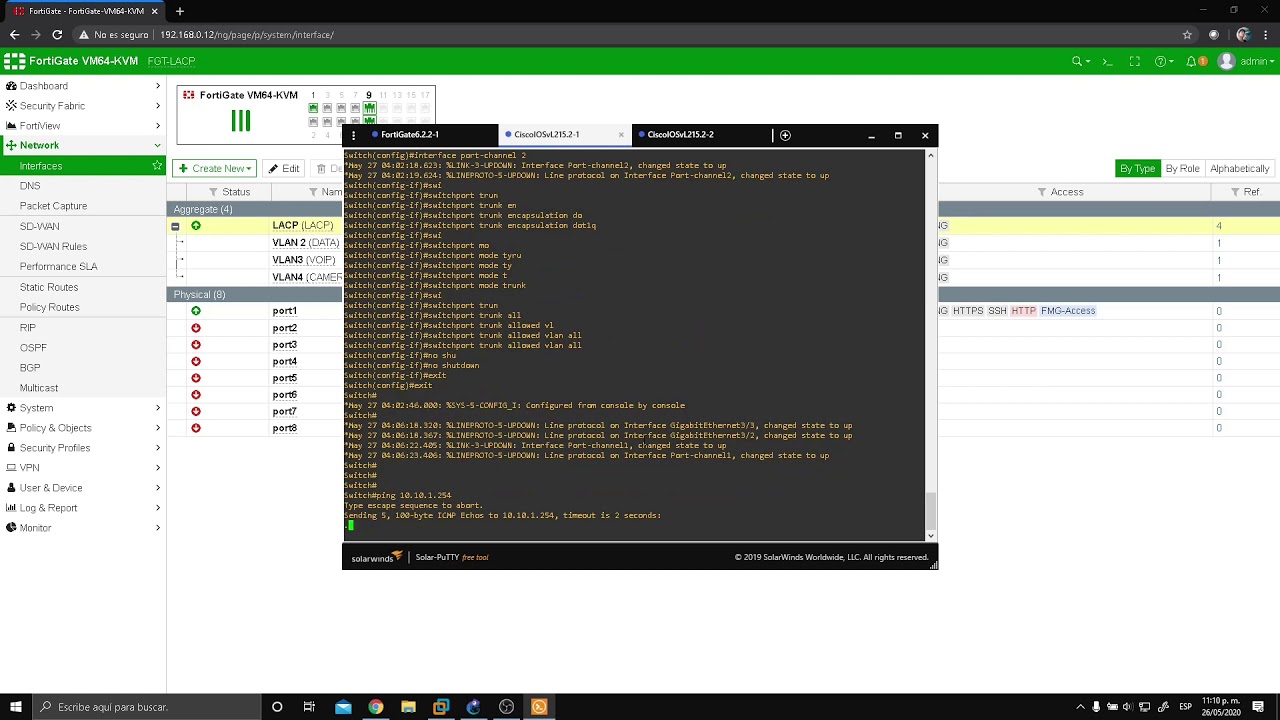
Task: Open File Explorer on taskbar
Action: [408, 707]
